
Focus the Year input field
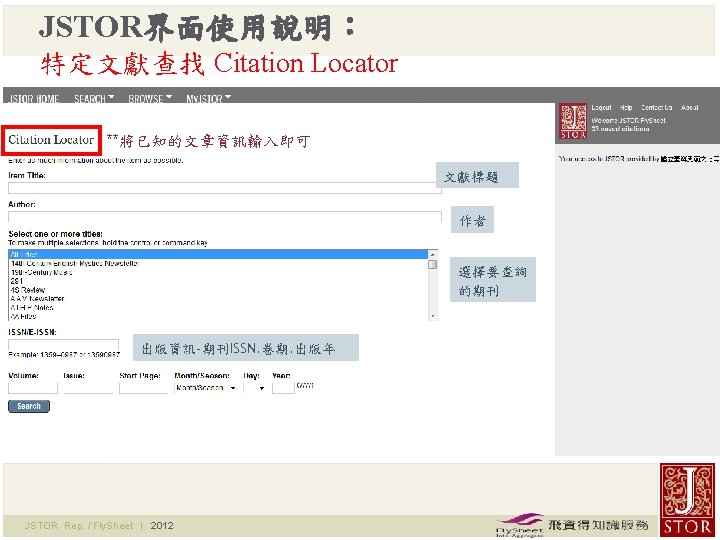(283, 388)
